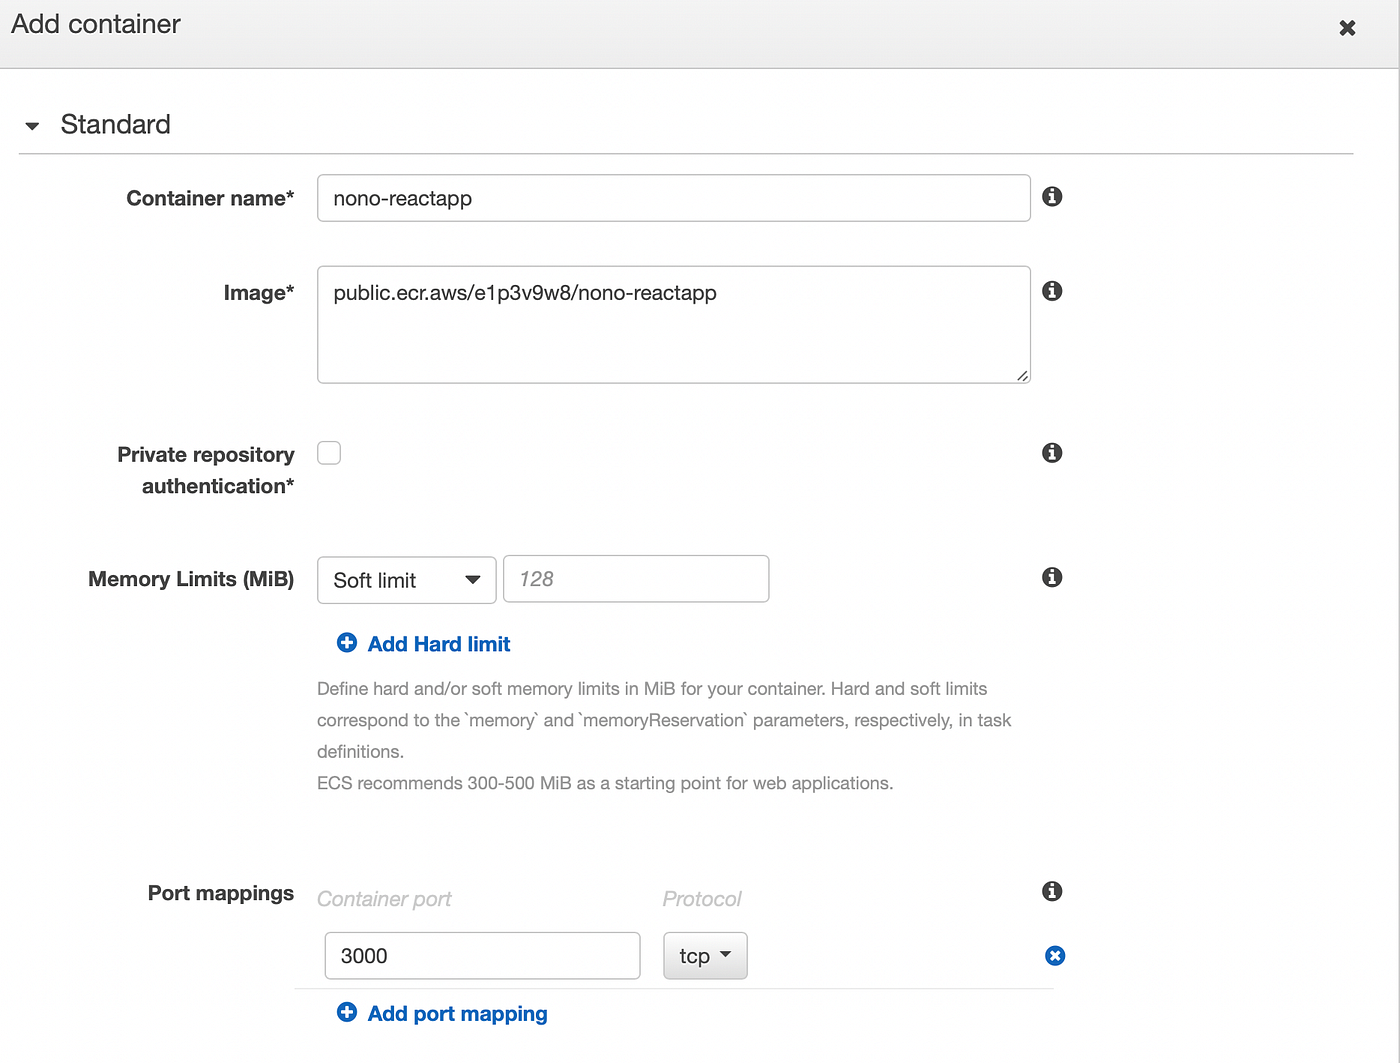Click info icon for Memory Limits
Viewport: 1400px width, 1063px height.
[x=1052, y=577]
